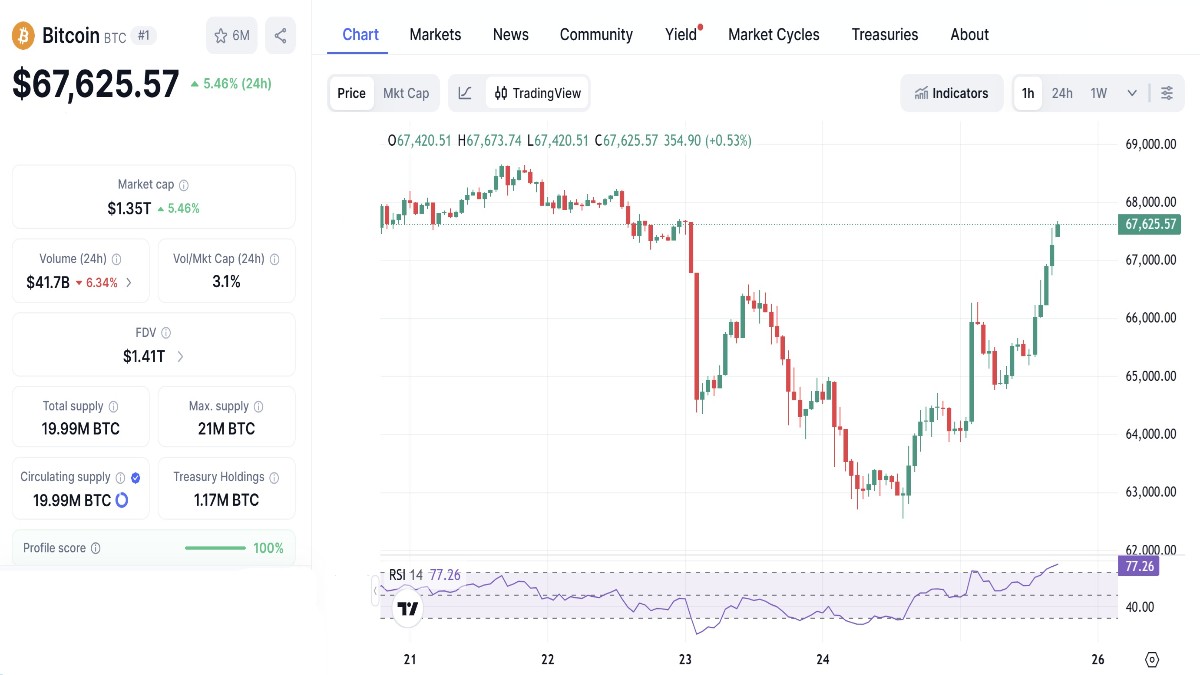
Task: Click the 67,625.57 price axis label
Action: coord(1149,224)
